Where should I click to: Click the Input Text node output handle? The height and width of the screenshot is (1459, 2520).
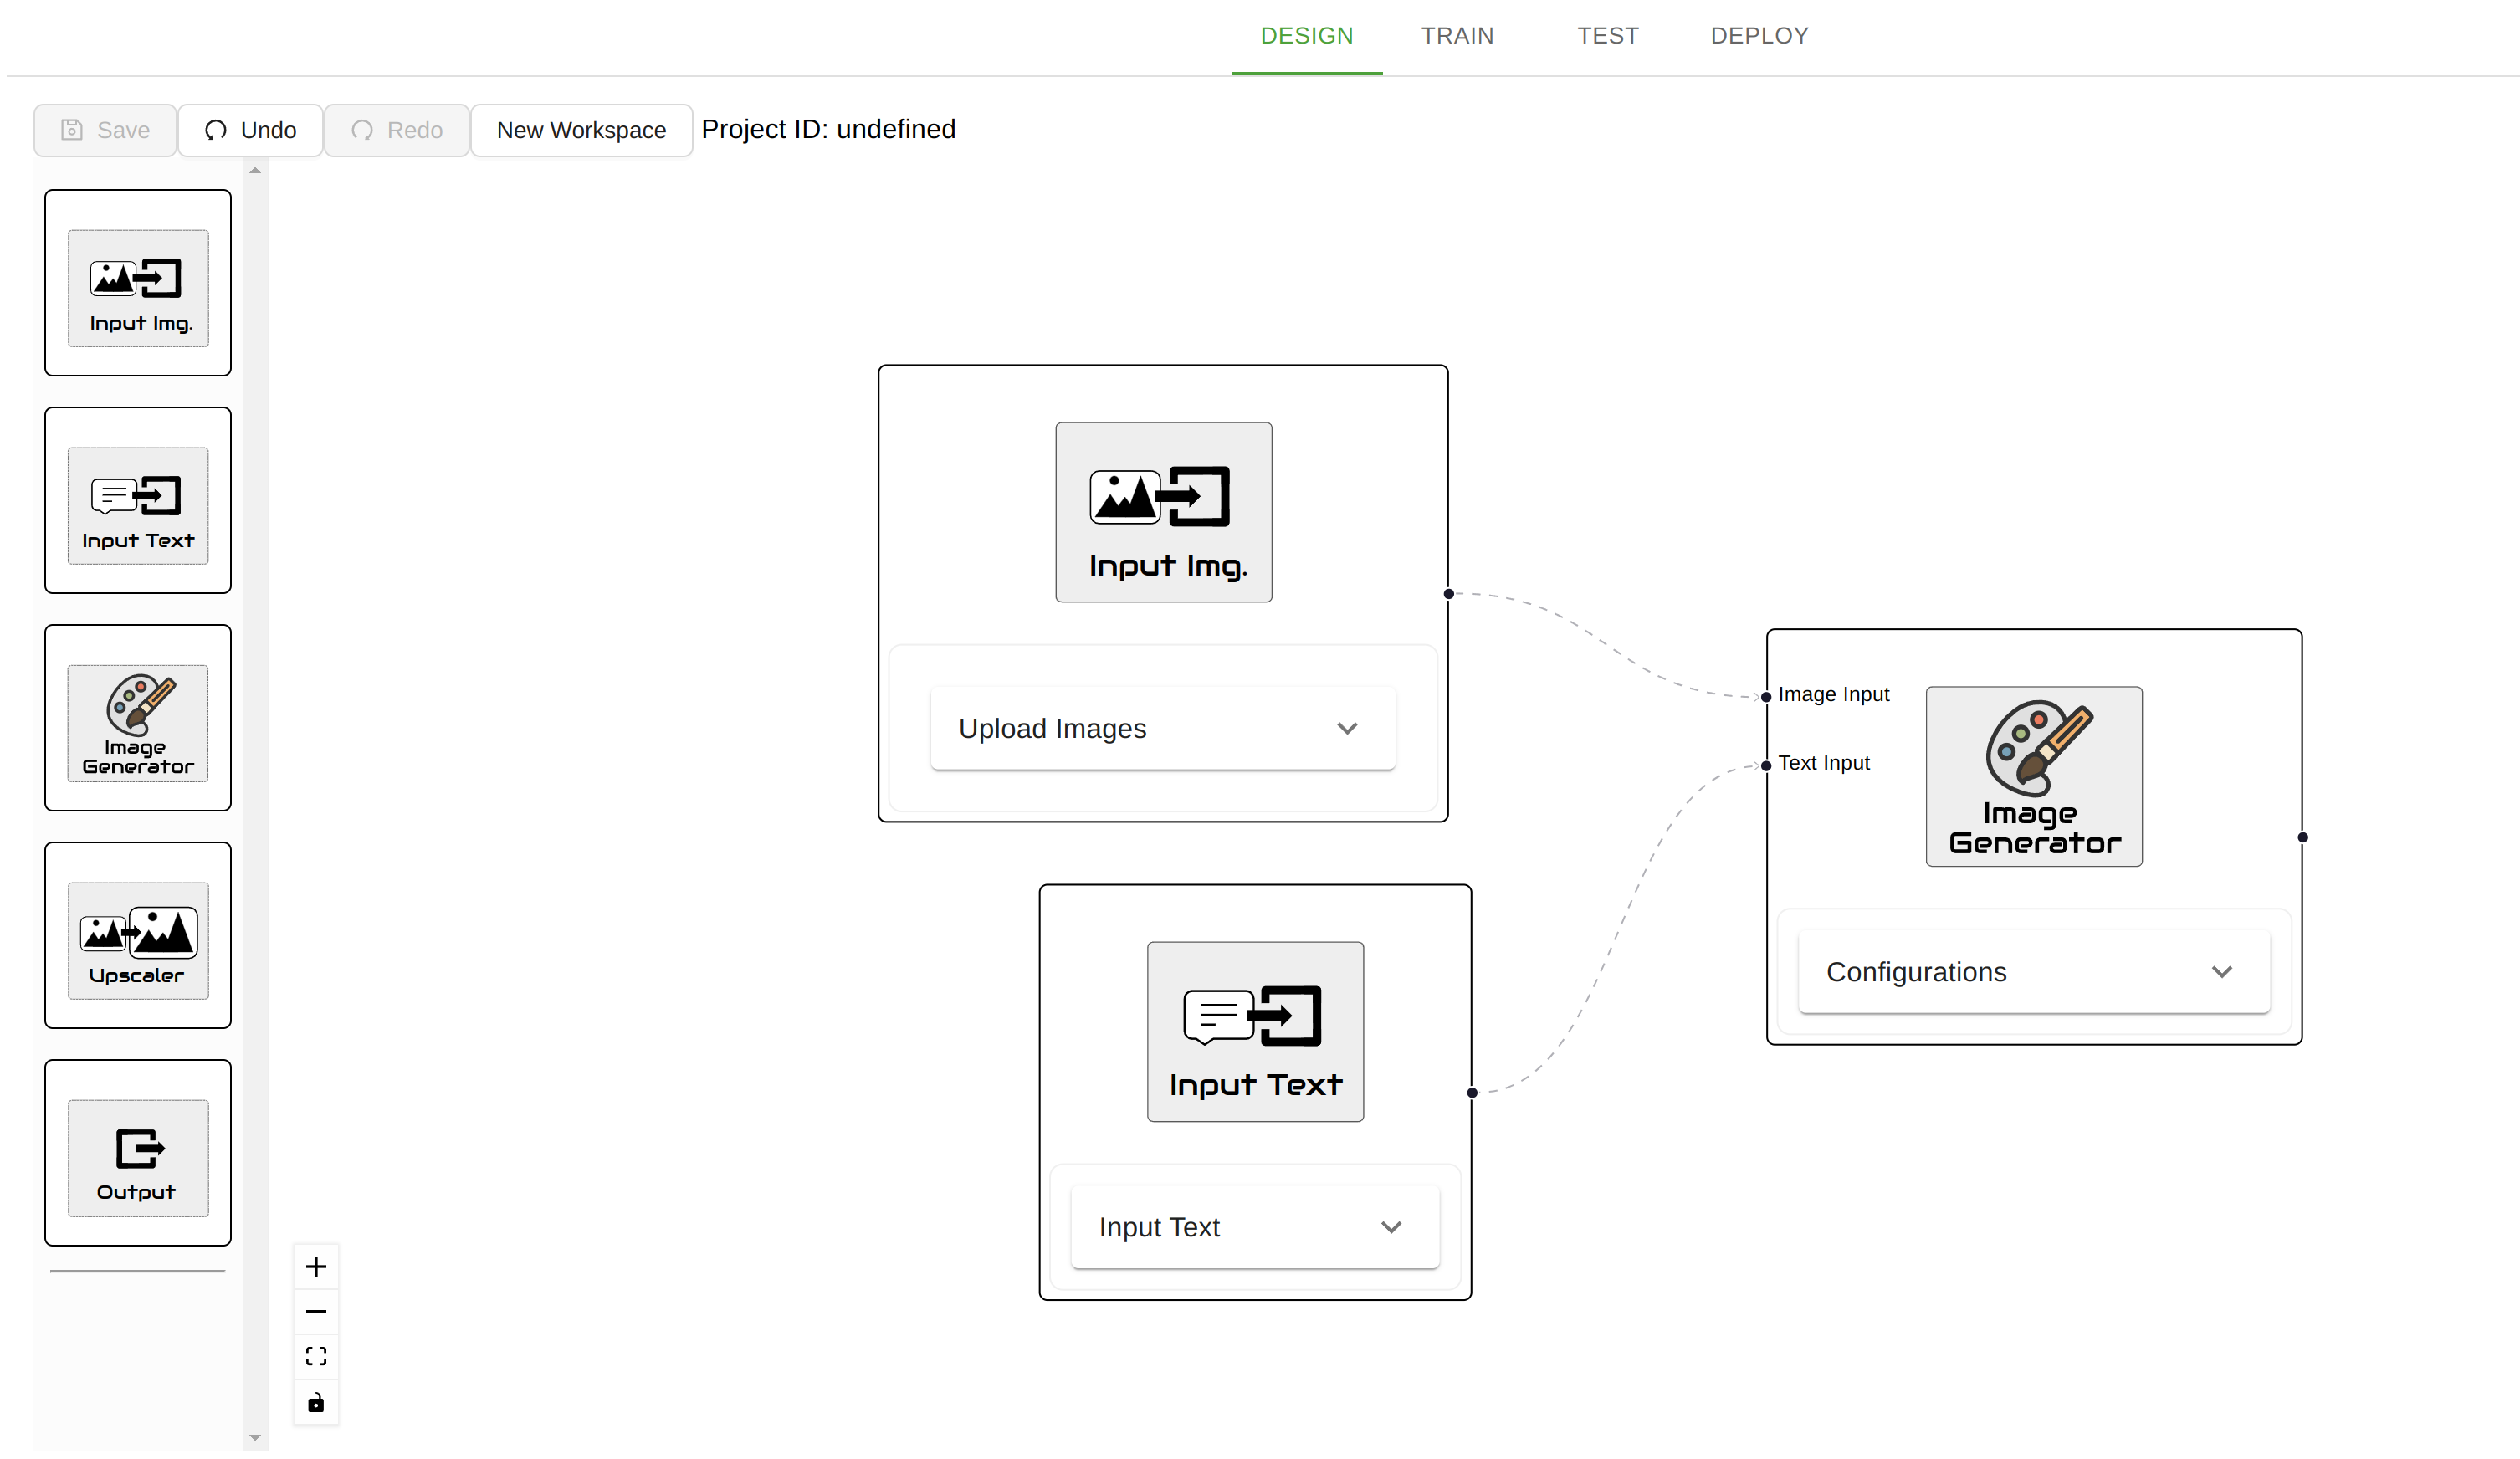pos(1472,1093)
